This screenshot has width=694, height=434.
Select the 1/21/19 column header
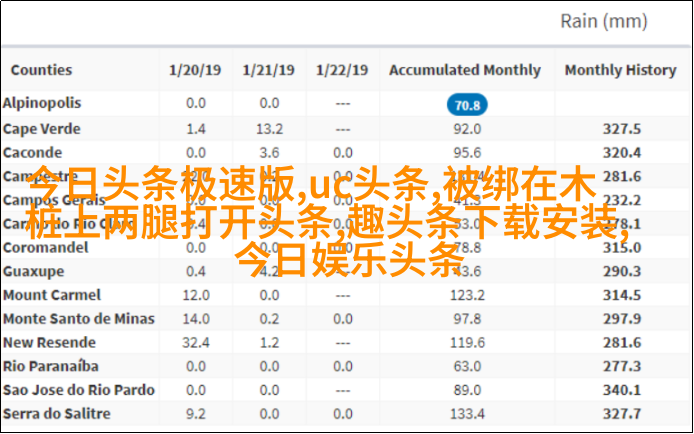(268, 70)
